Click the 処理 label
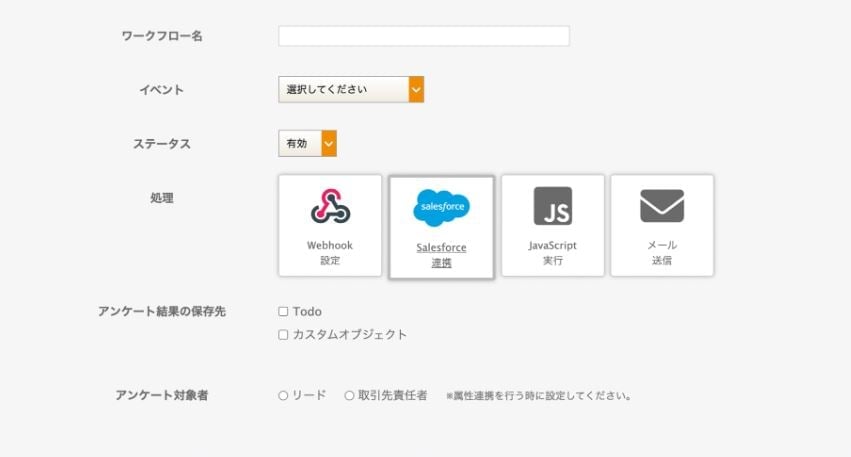This screenshot has width=851, height=457. coord(162,198)
